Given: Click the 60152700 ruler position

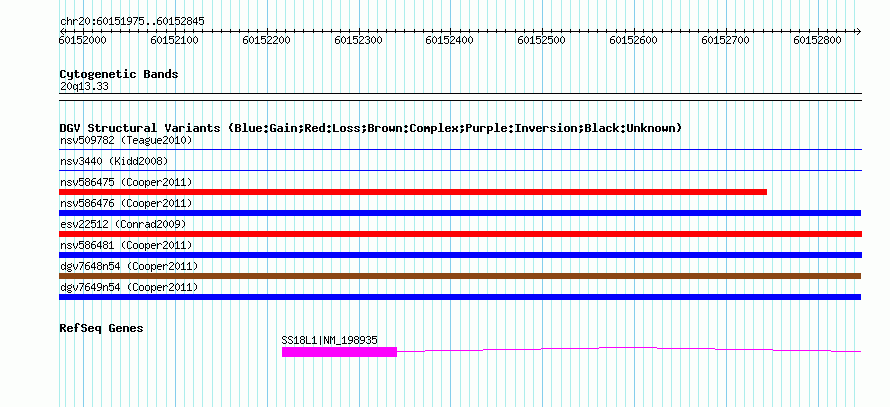Looking at the screenshot, I should click(x=725, y=40).
